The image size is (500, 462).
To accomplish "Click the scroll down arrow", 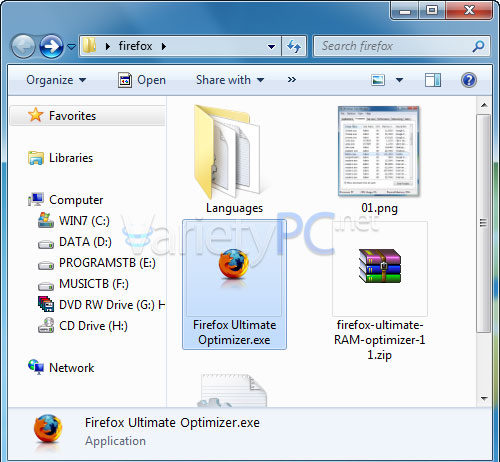I will click(x=484, y=399).
